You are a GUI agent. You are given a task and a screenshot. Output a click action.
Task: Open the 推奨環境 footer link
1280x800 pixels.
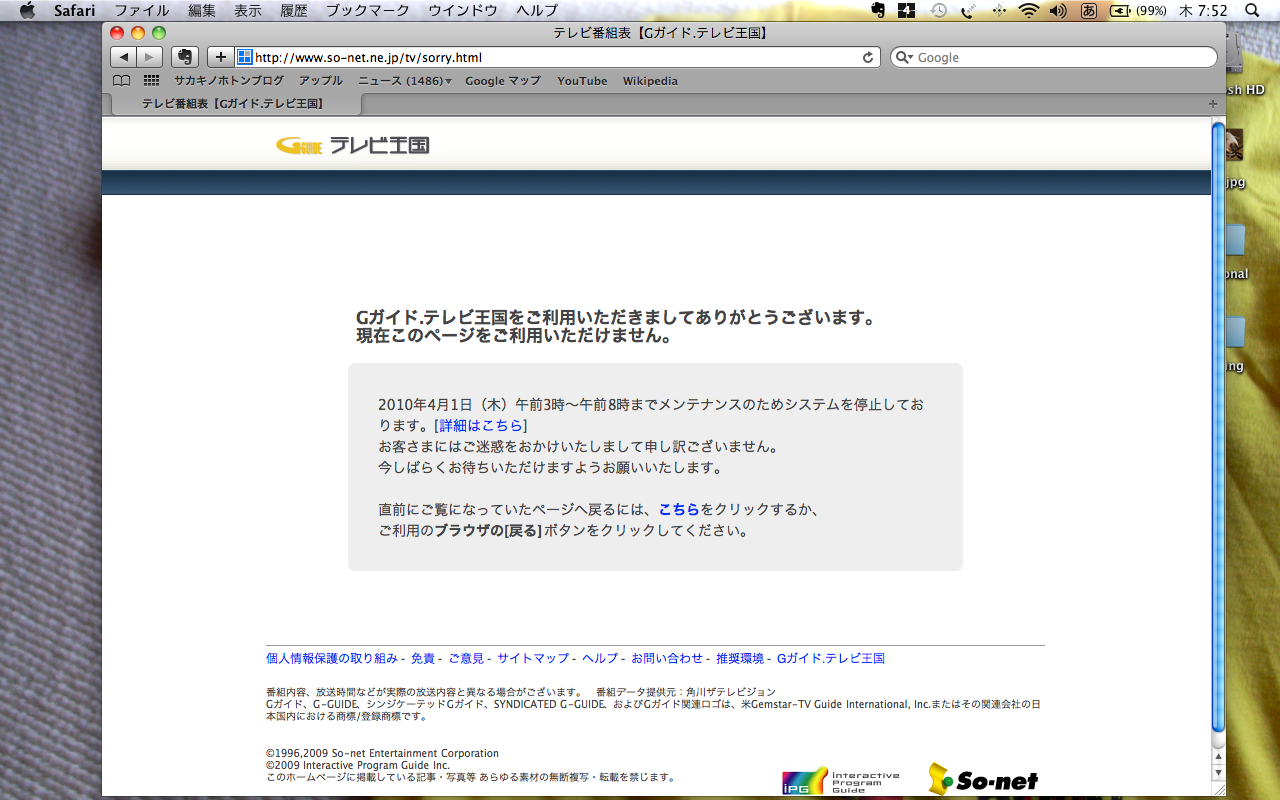(x=740, y=658)
